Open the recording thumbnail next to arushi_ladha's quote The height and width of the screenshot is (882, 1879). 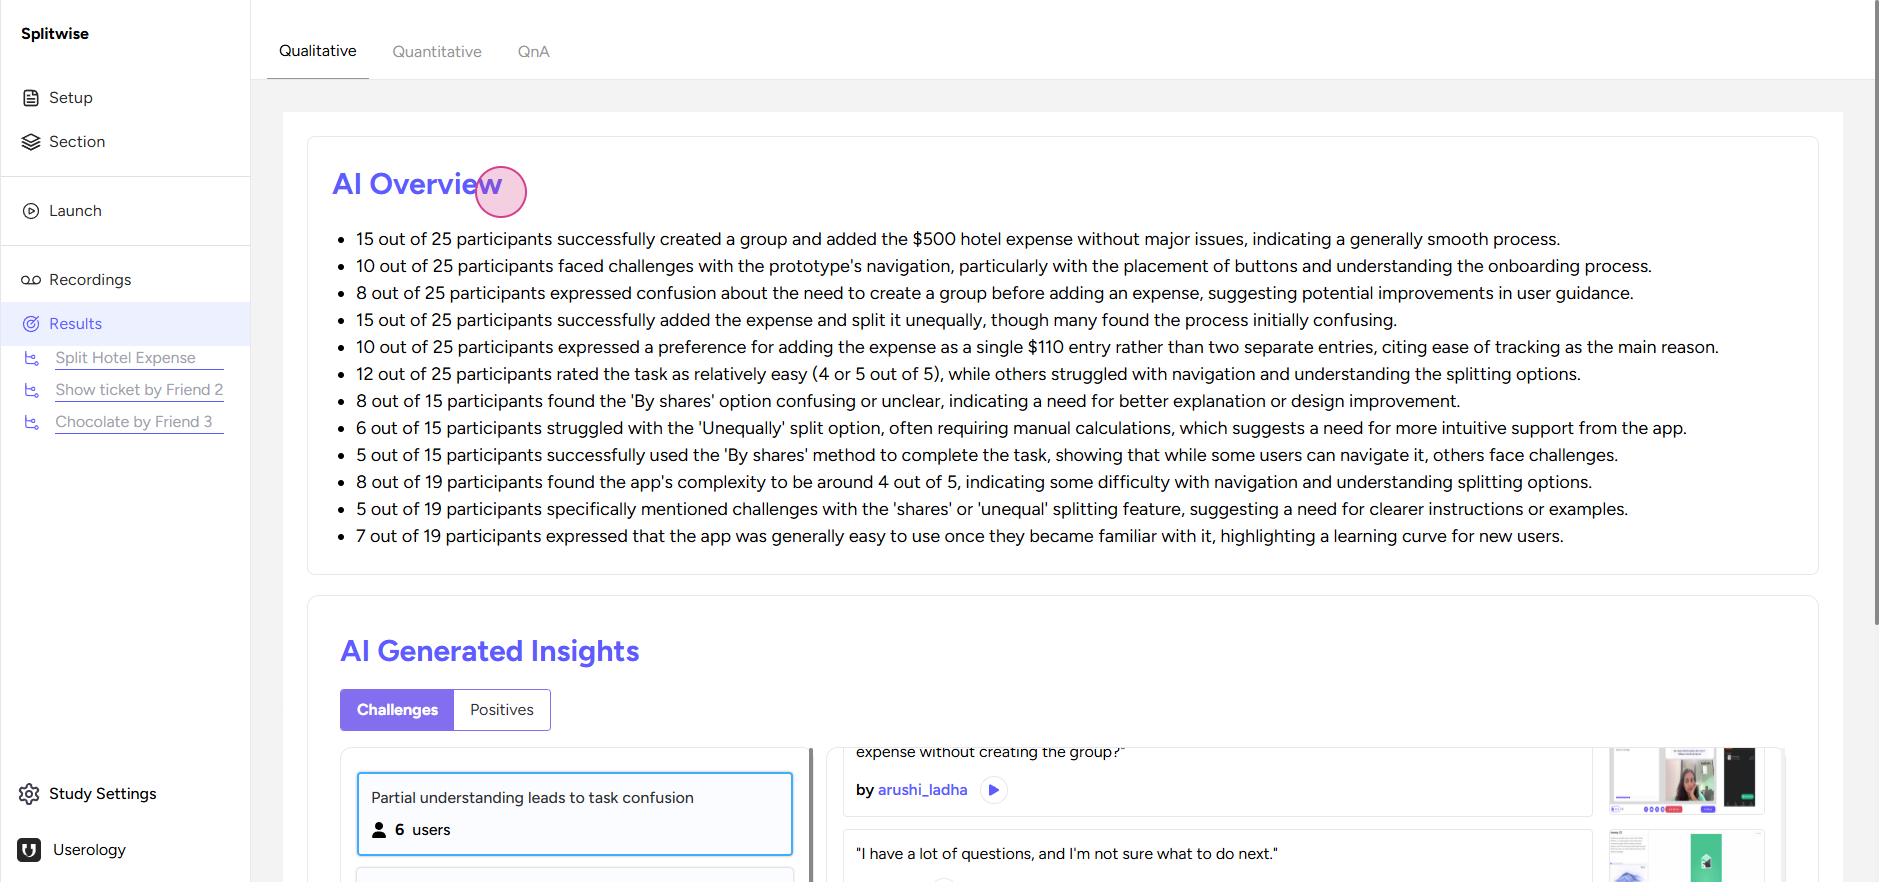tap(1686, 780)
